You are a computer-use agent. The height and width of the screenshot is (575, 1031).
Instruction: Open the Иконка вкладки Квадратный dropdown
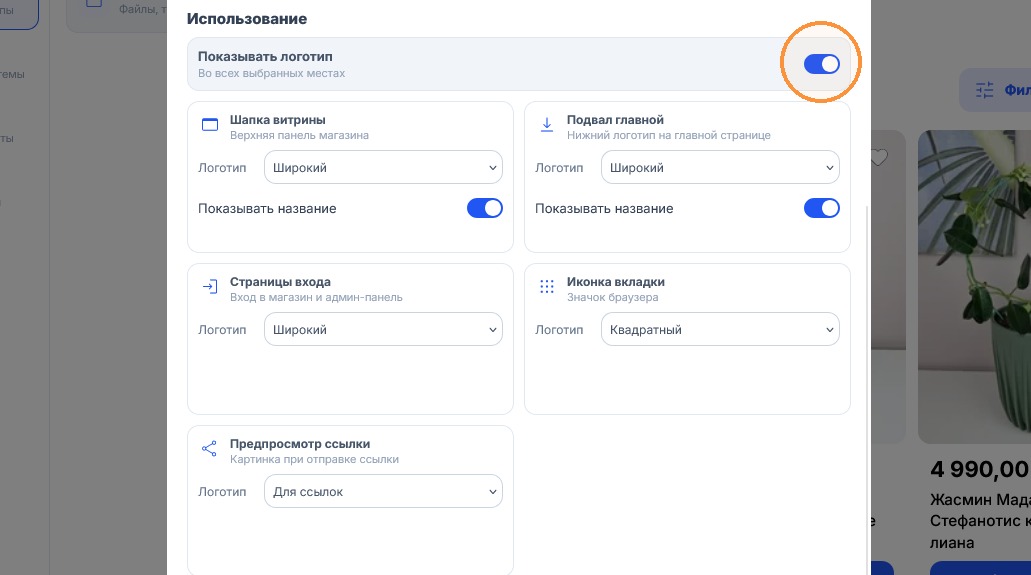pos(720,329)
